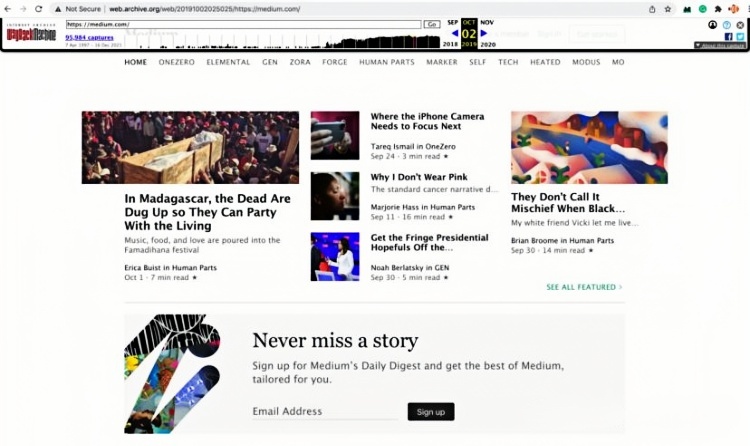Click the browser back arrow
The image size is (750, 446).
click(x=8, y=8)
